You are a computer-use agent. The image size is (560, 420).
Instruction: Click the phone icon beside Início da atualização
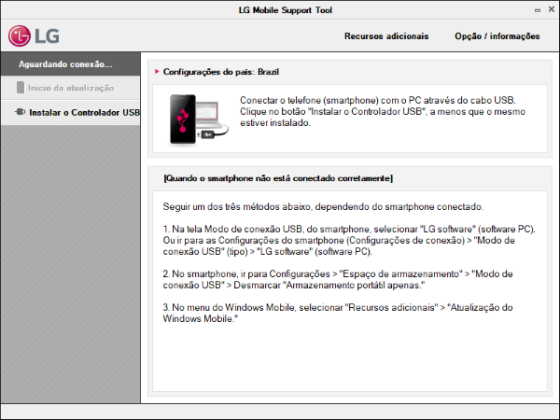(x=20, y=88)
